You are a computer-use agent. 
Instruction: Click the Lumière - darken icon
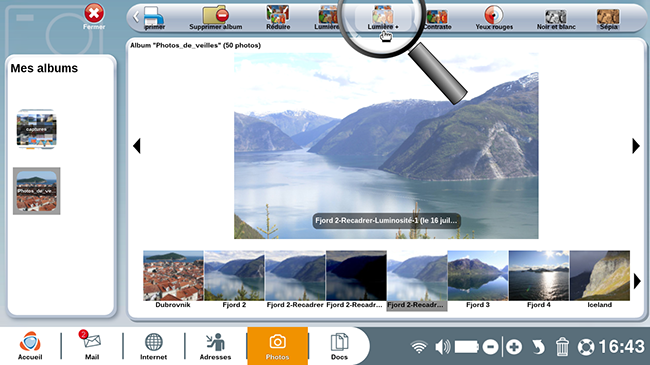click(x=327, y=15)
